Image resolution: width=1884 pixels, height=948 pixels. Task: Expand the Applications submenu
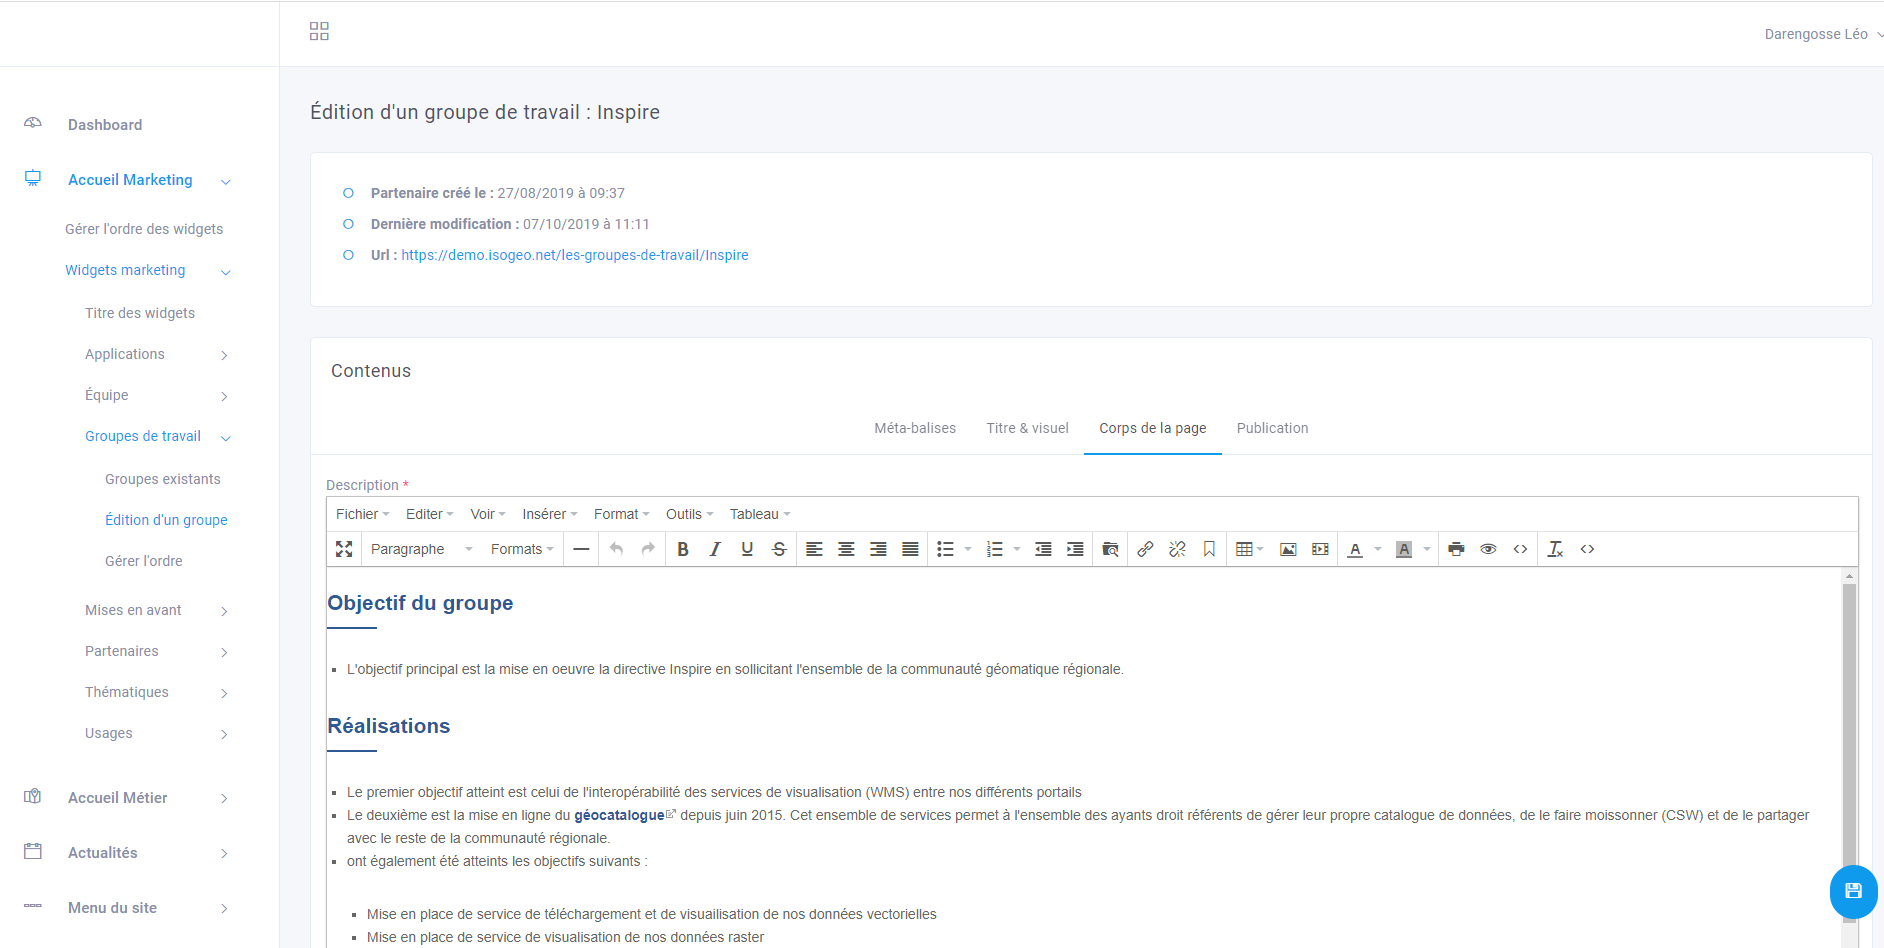tap(157, 354)
